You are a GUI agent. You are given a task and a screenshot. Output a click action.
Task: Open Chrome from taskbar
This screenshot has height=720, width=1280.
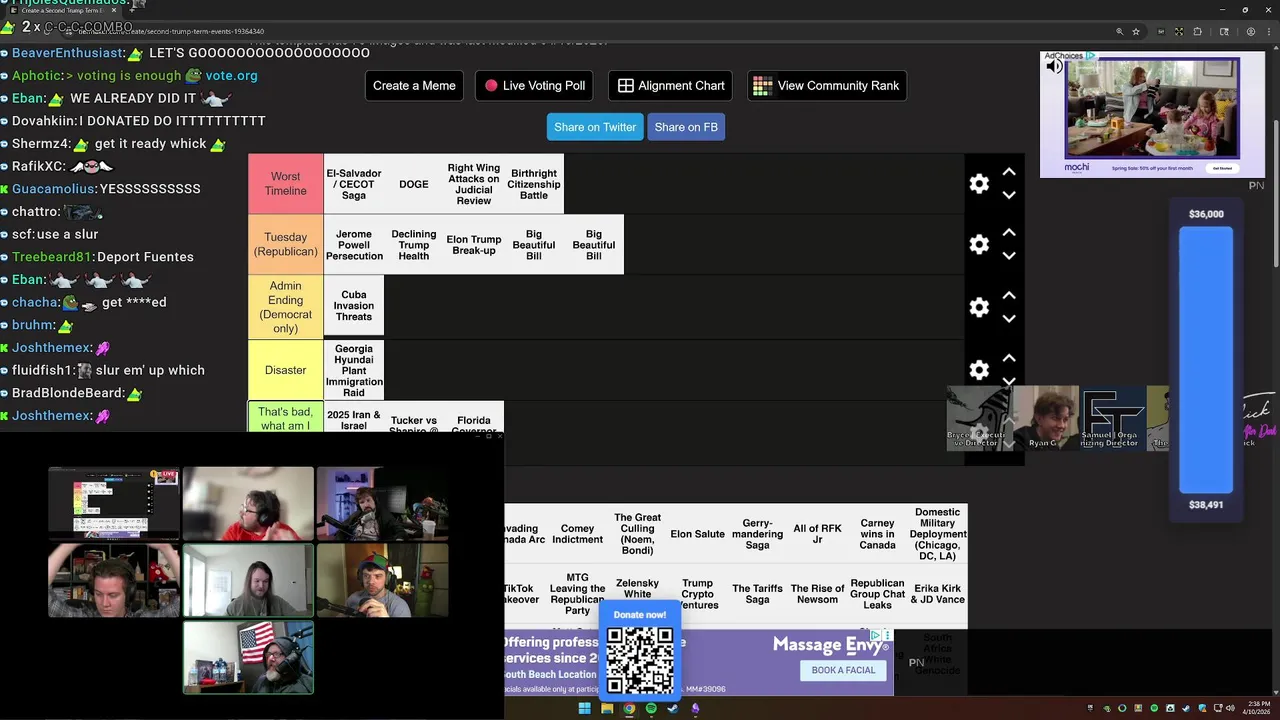coord(629,709)
